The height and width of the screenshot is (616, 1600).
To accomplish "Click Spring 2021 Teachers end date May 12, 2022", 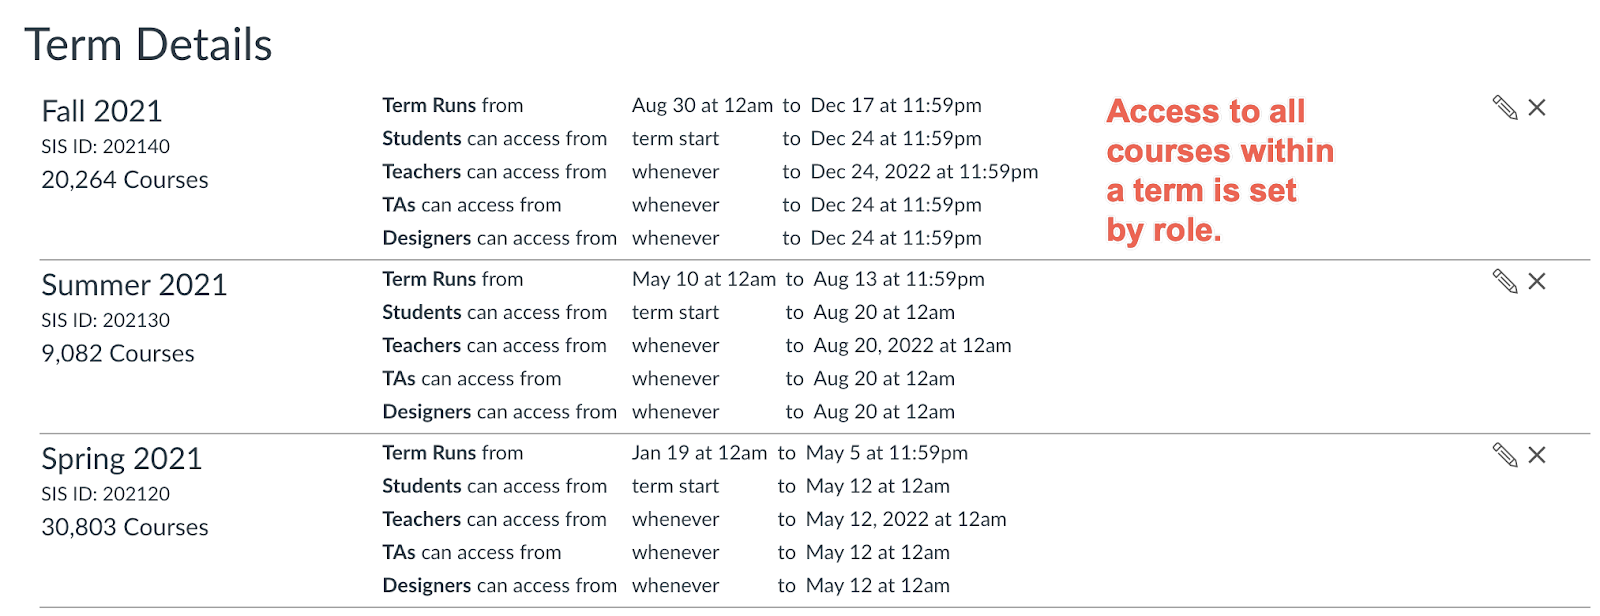I will coord(906,520).
